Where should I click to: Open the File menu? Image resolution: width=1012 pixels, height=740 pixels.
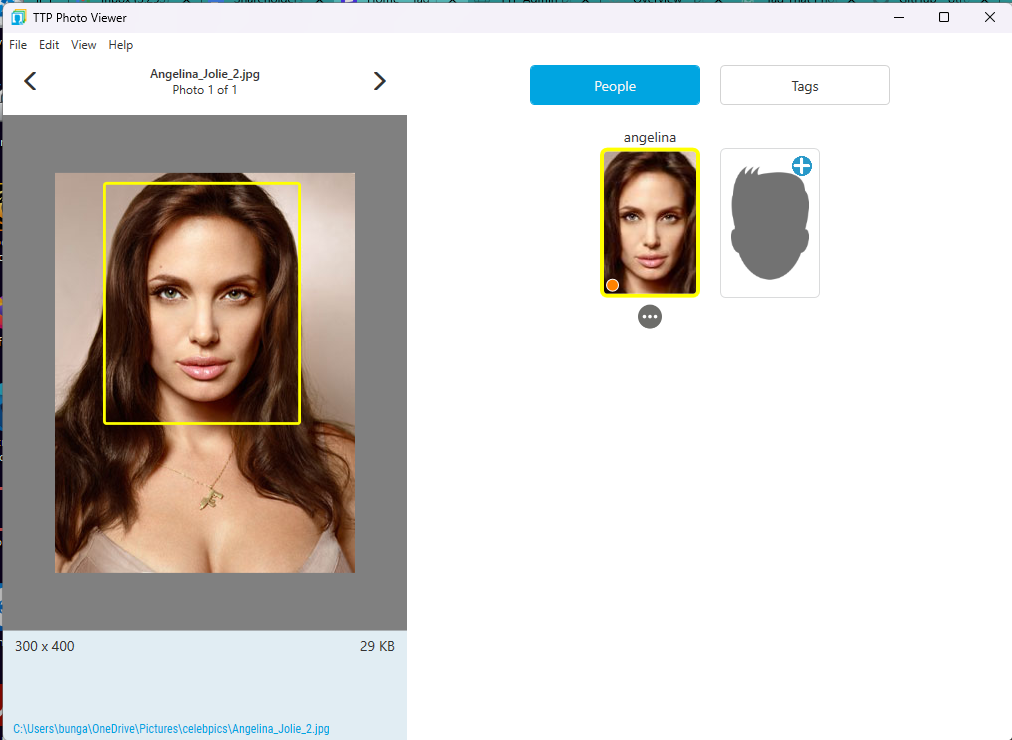[17, 44]
